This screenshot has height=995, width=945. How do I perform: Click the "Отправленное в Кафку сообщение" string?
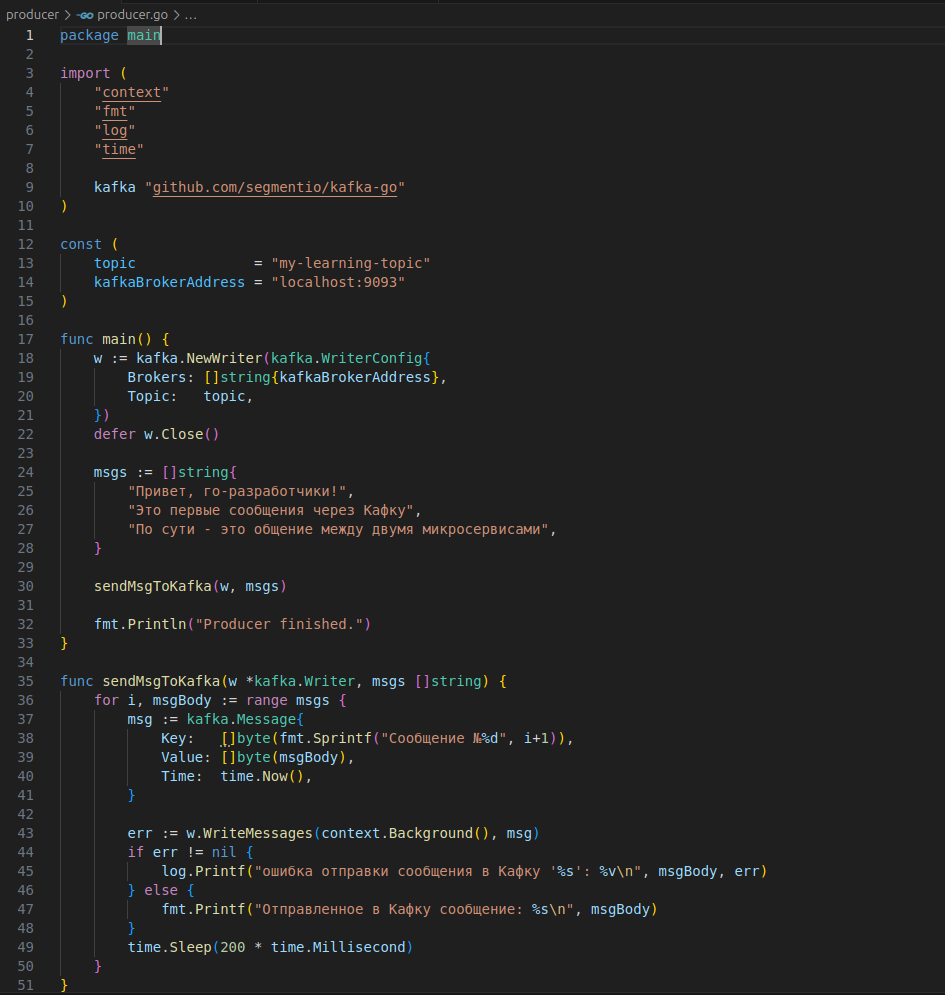[x=414, y=909]
